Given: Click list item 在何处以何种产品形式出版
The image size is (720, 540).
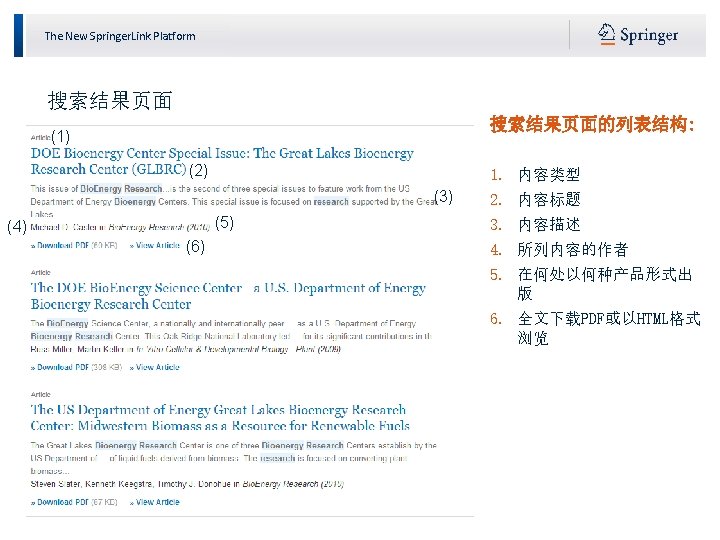Looking at the screenshot, I should 605,284.
